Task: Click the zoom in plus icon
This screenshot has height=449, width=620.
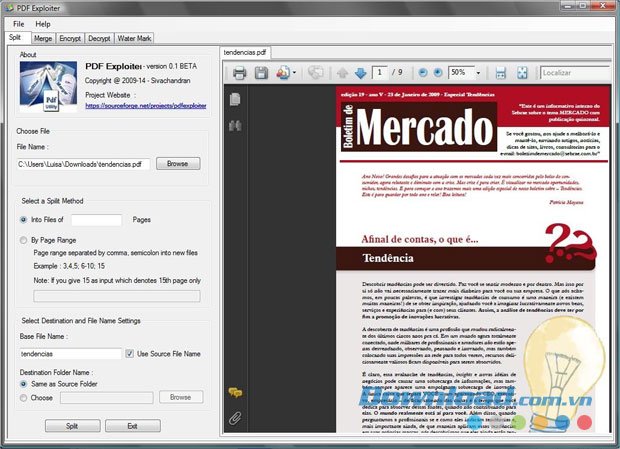Action: pos(438,73)
